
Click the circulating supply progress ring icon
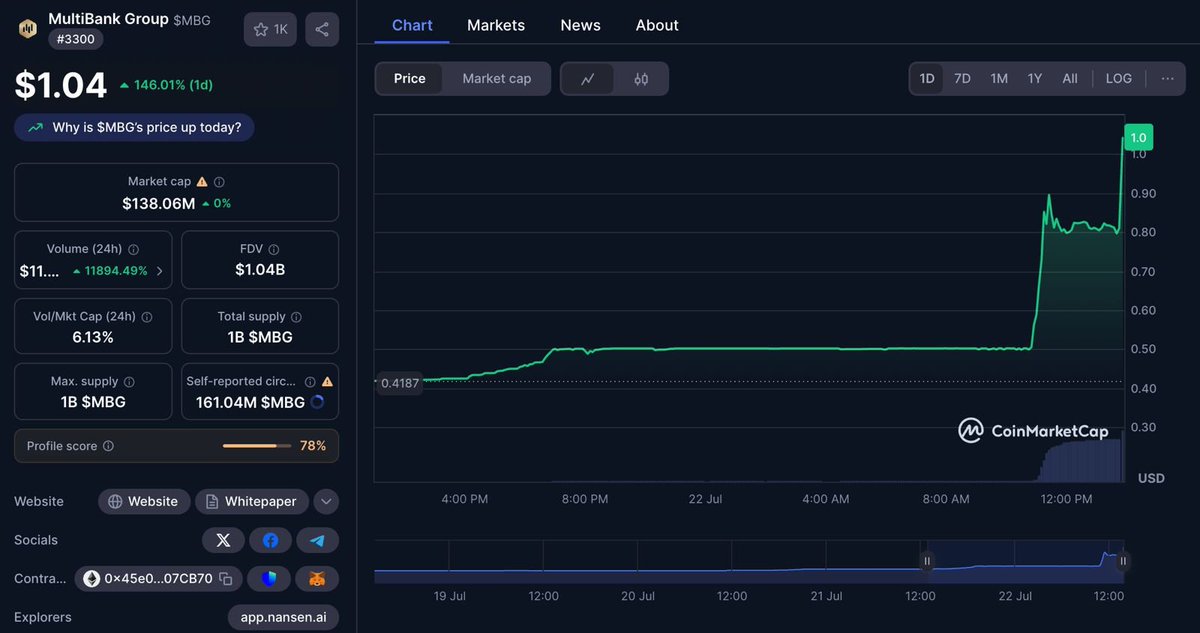click(x=317, y=402)
